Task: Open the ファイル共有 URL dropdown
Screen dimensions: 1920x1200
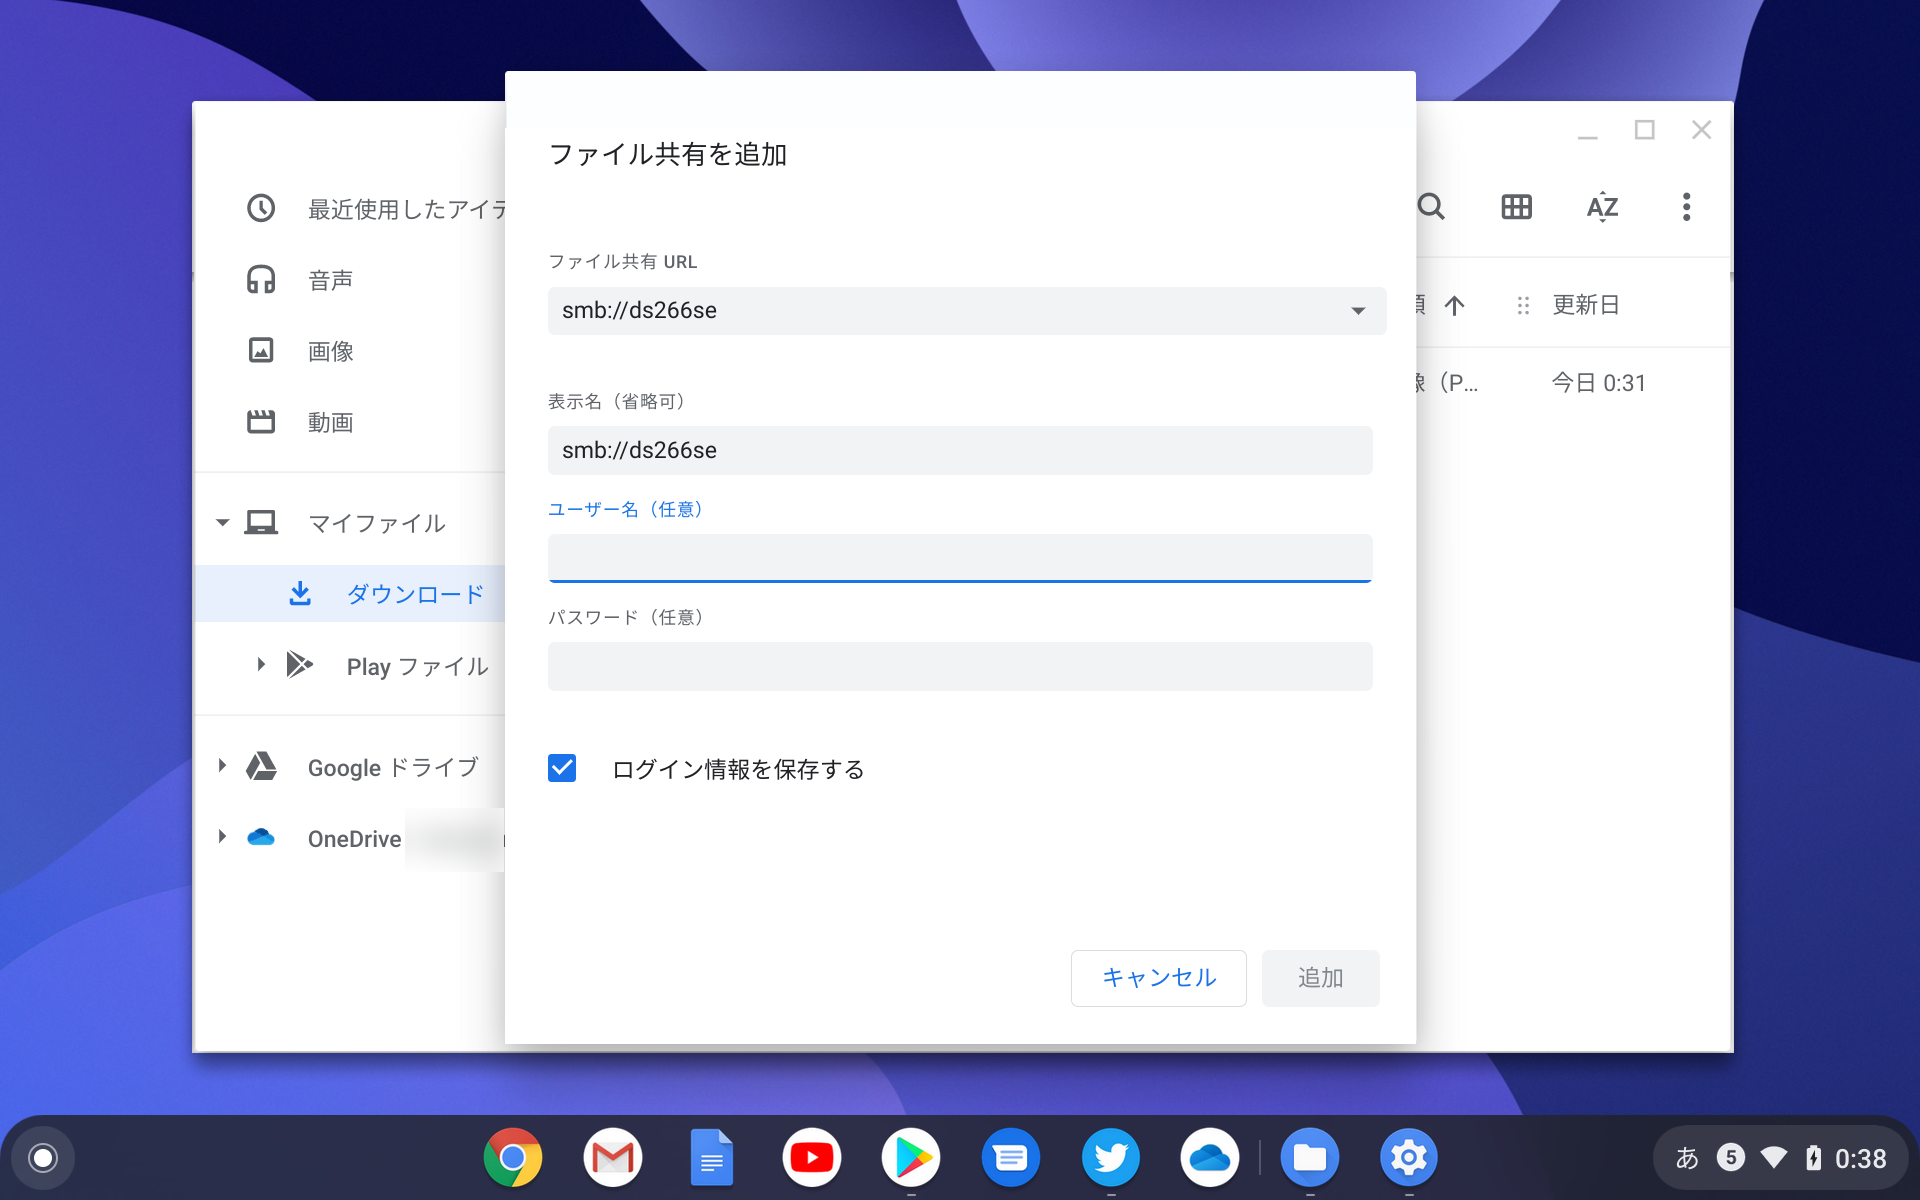Action: (x=1357, y=310)
